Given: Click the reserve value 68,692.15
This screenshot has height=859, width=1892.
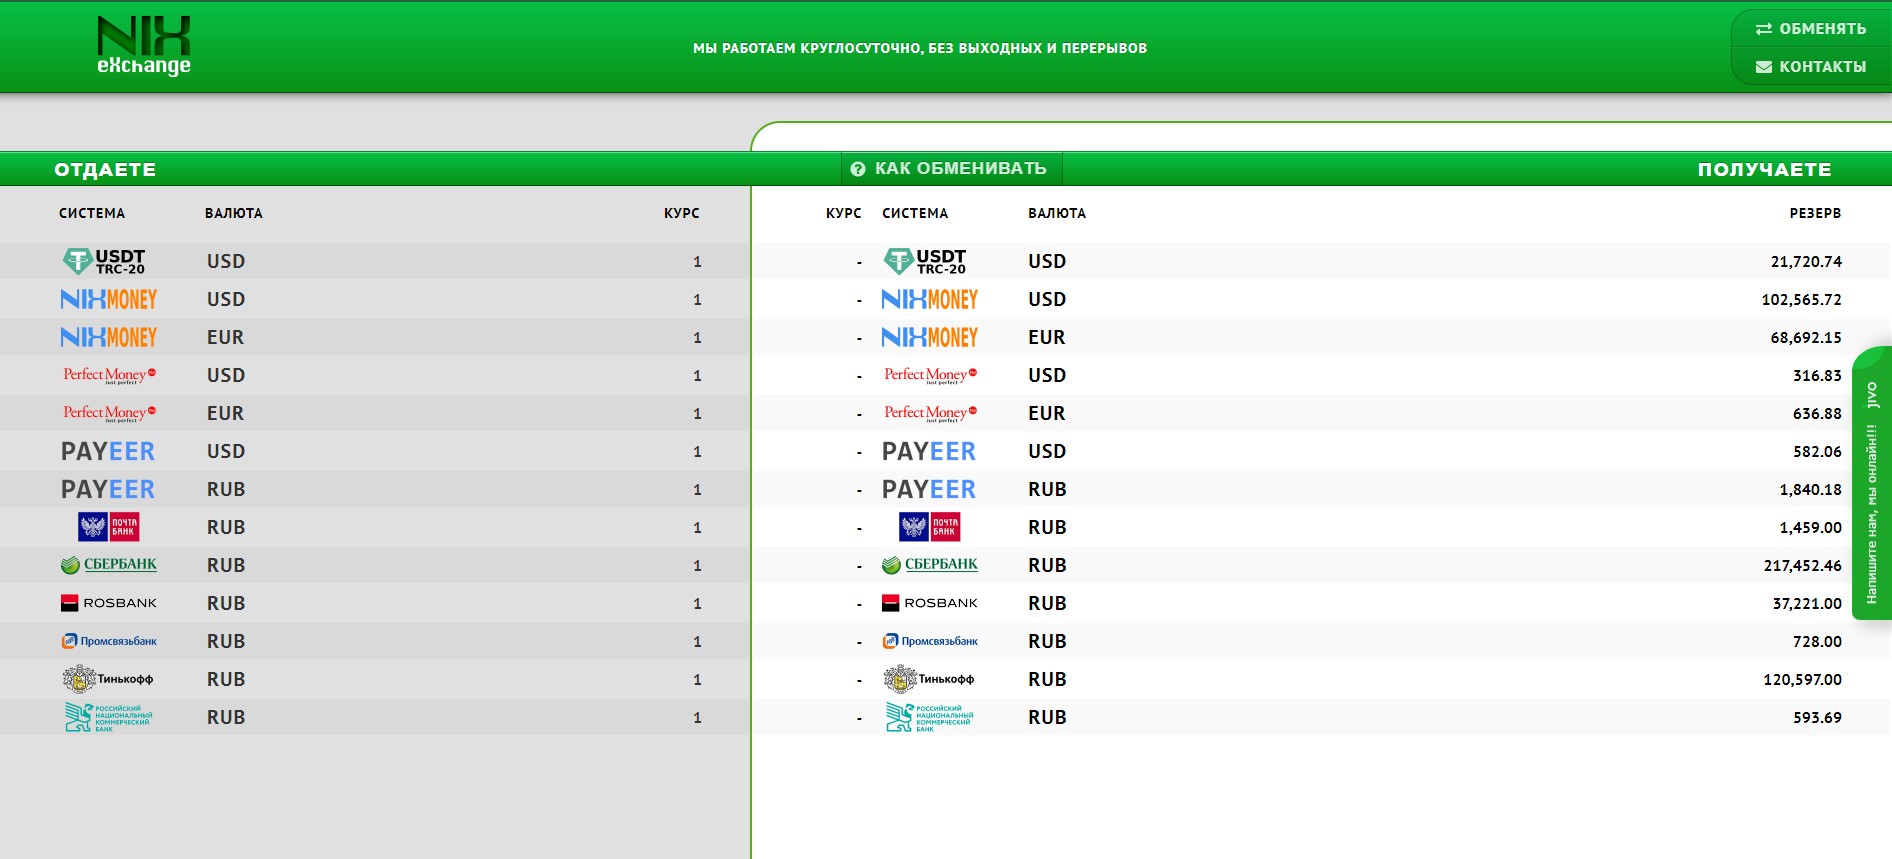Looking at the screenshot, I should click(1806, 338).
